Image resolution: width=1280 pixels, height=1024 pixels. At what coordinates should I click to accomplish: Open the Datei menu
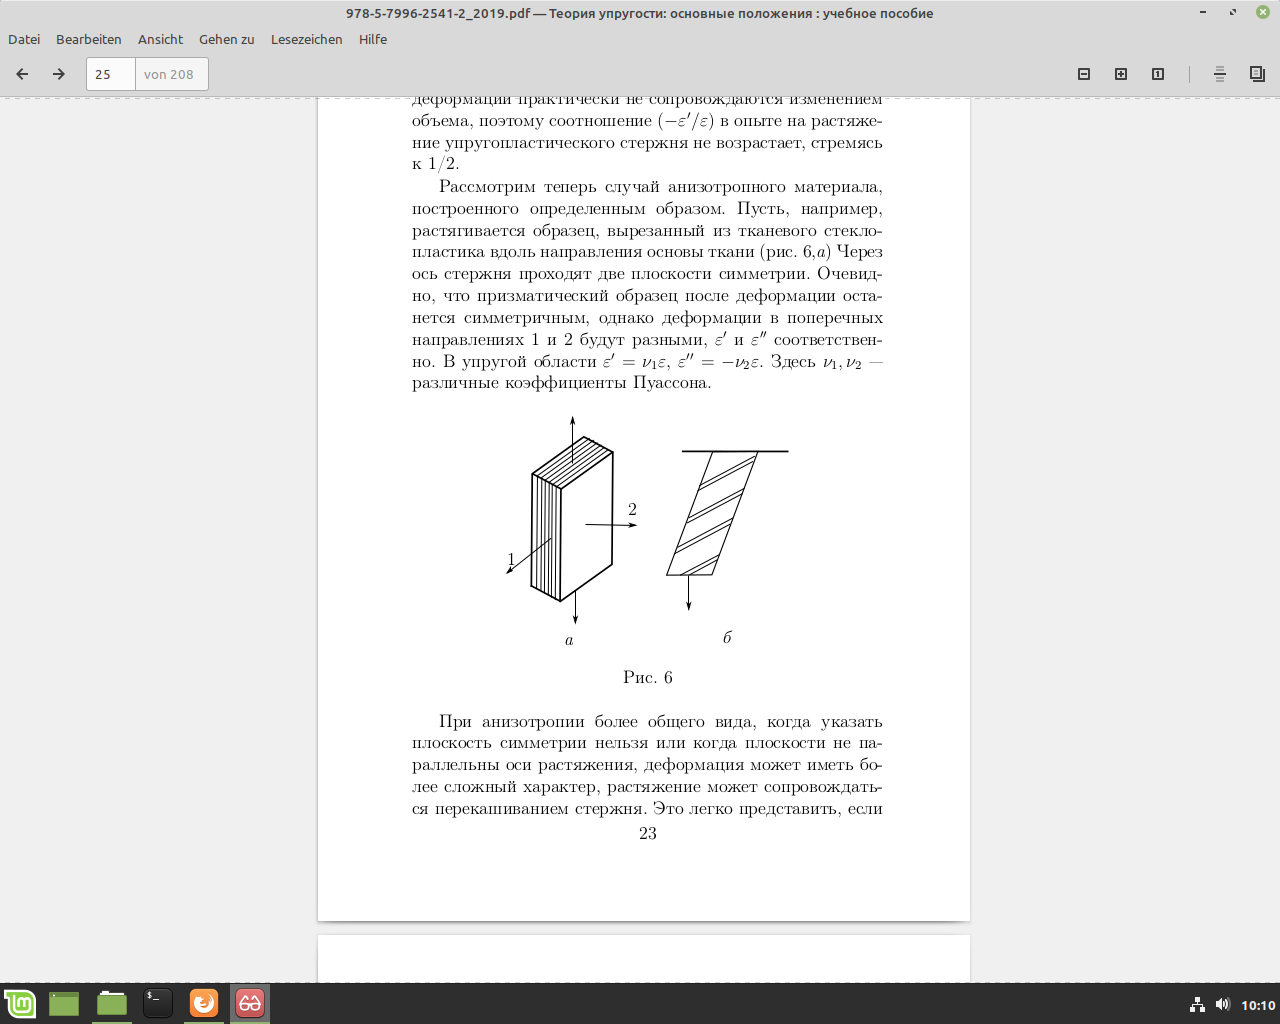[24, 39]
